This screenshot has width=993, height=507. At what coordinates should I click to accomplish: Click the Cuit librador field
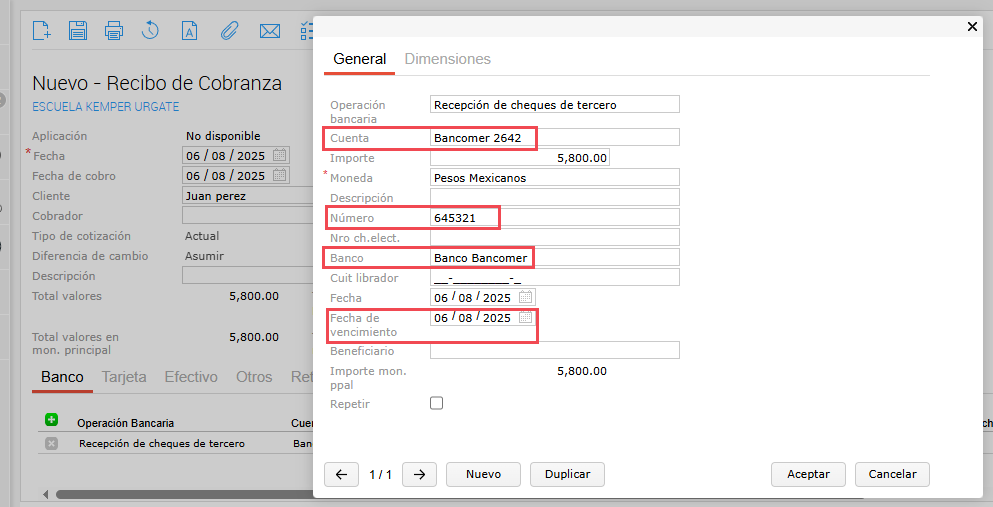point(555,277)
